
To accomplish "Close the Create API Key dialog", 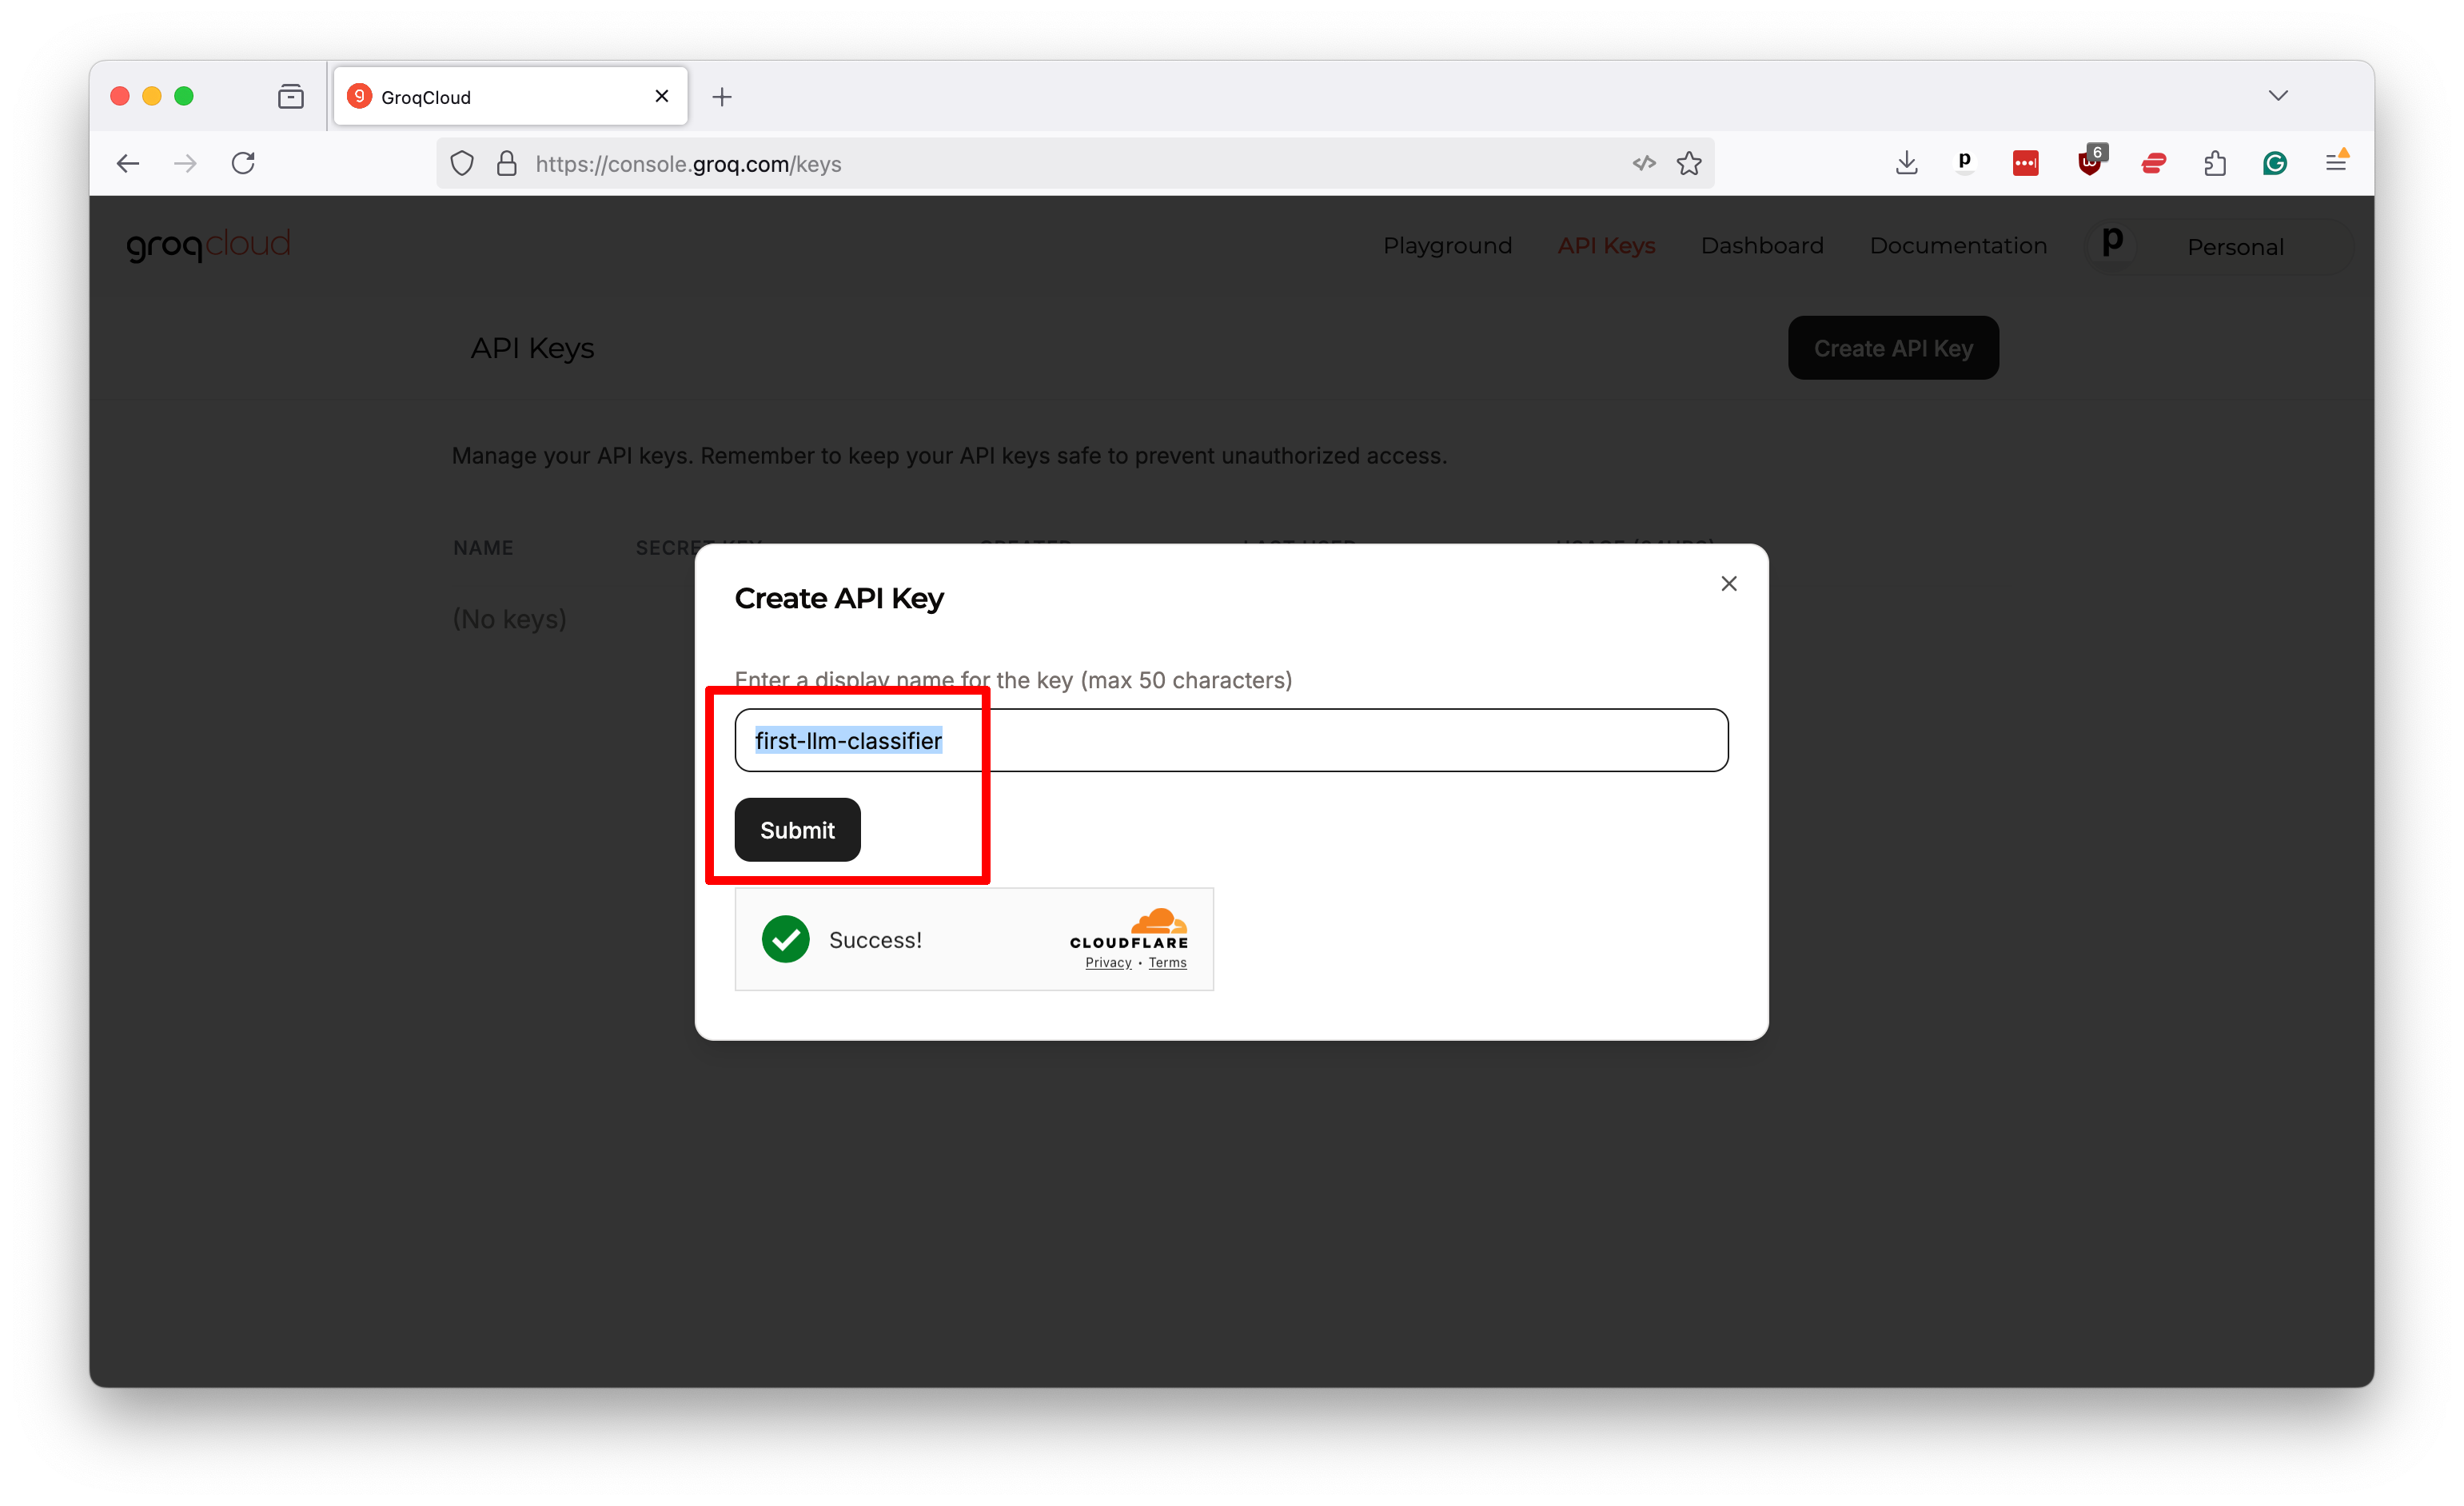I will [x=1728, y=584].
